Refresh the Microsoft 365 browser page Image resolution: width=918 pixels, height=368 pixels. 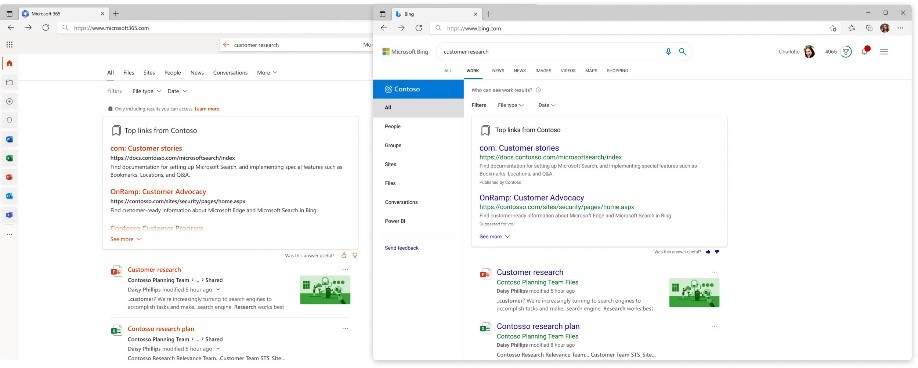[45, 27]
